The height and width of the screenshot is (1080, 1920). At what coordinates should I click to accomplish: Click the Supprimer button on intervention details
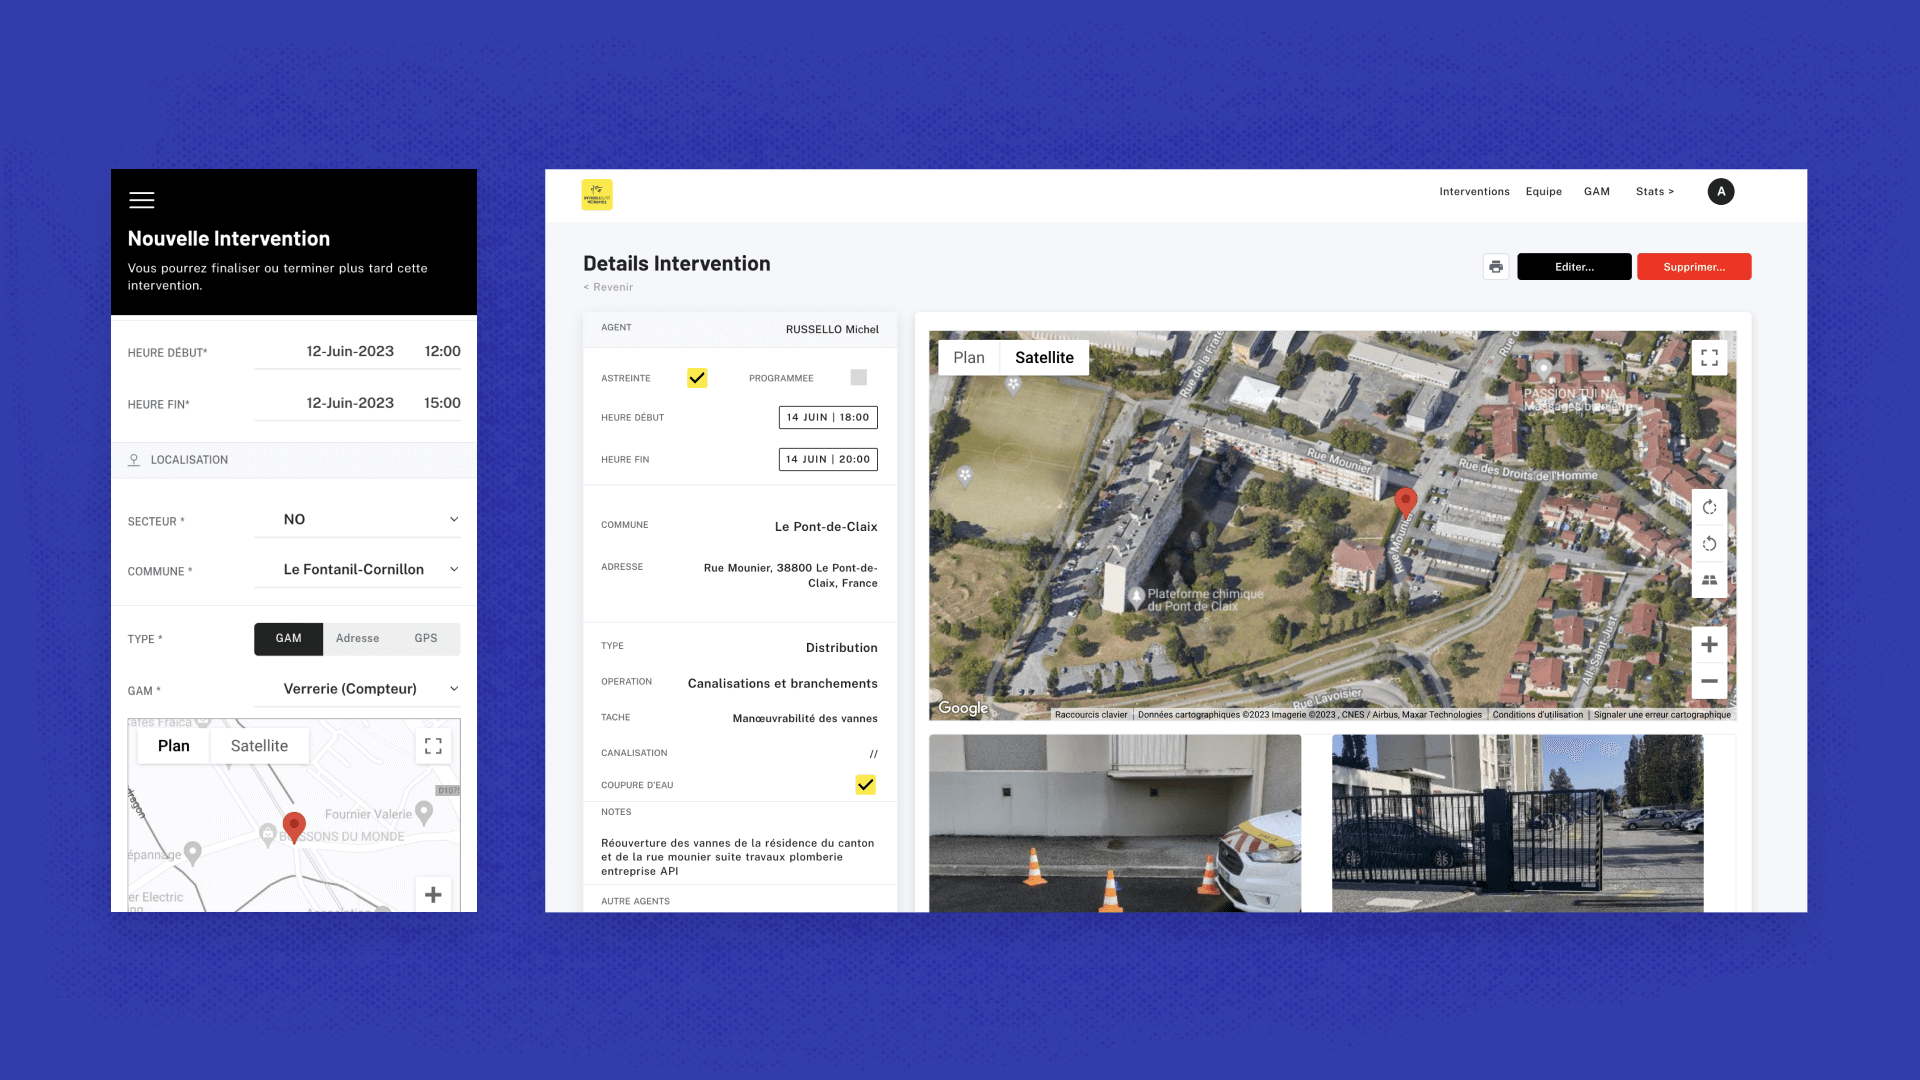(x=1695, y=266)
